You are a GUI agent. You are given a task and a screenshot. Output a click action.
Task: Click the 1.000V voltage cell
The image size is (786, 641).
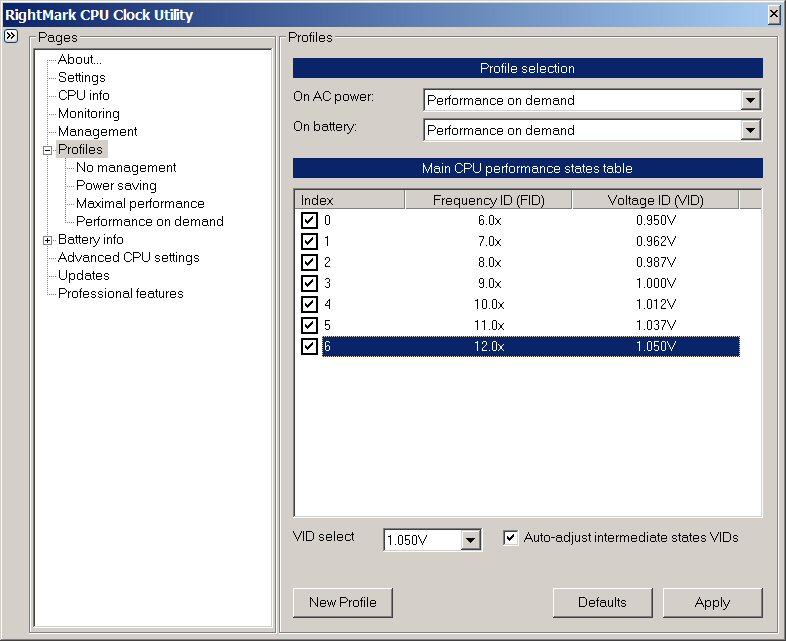tap(656, 284)
